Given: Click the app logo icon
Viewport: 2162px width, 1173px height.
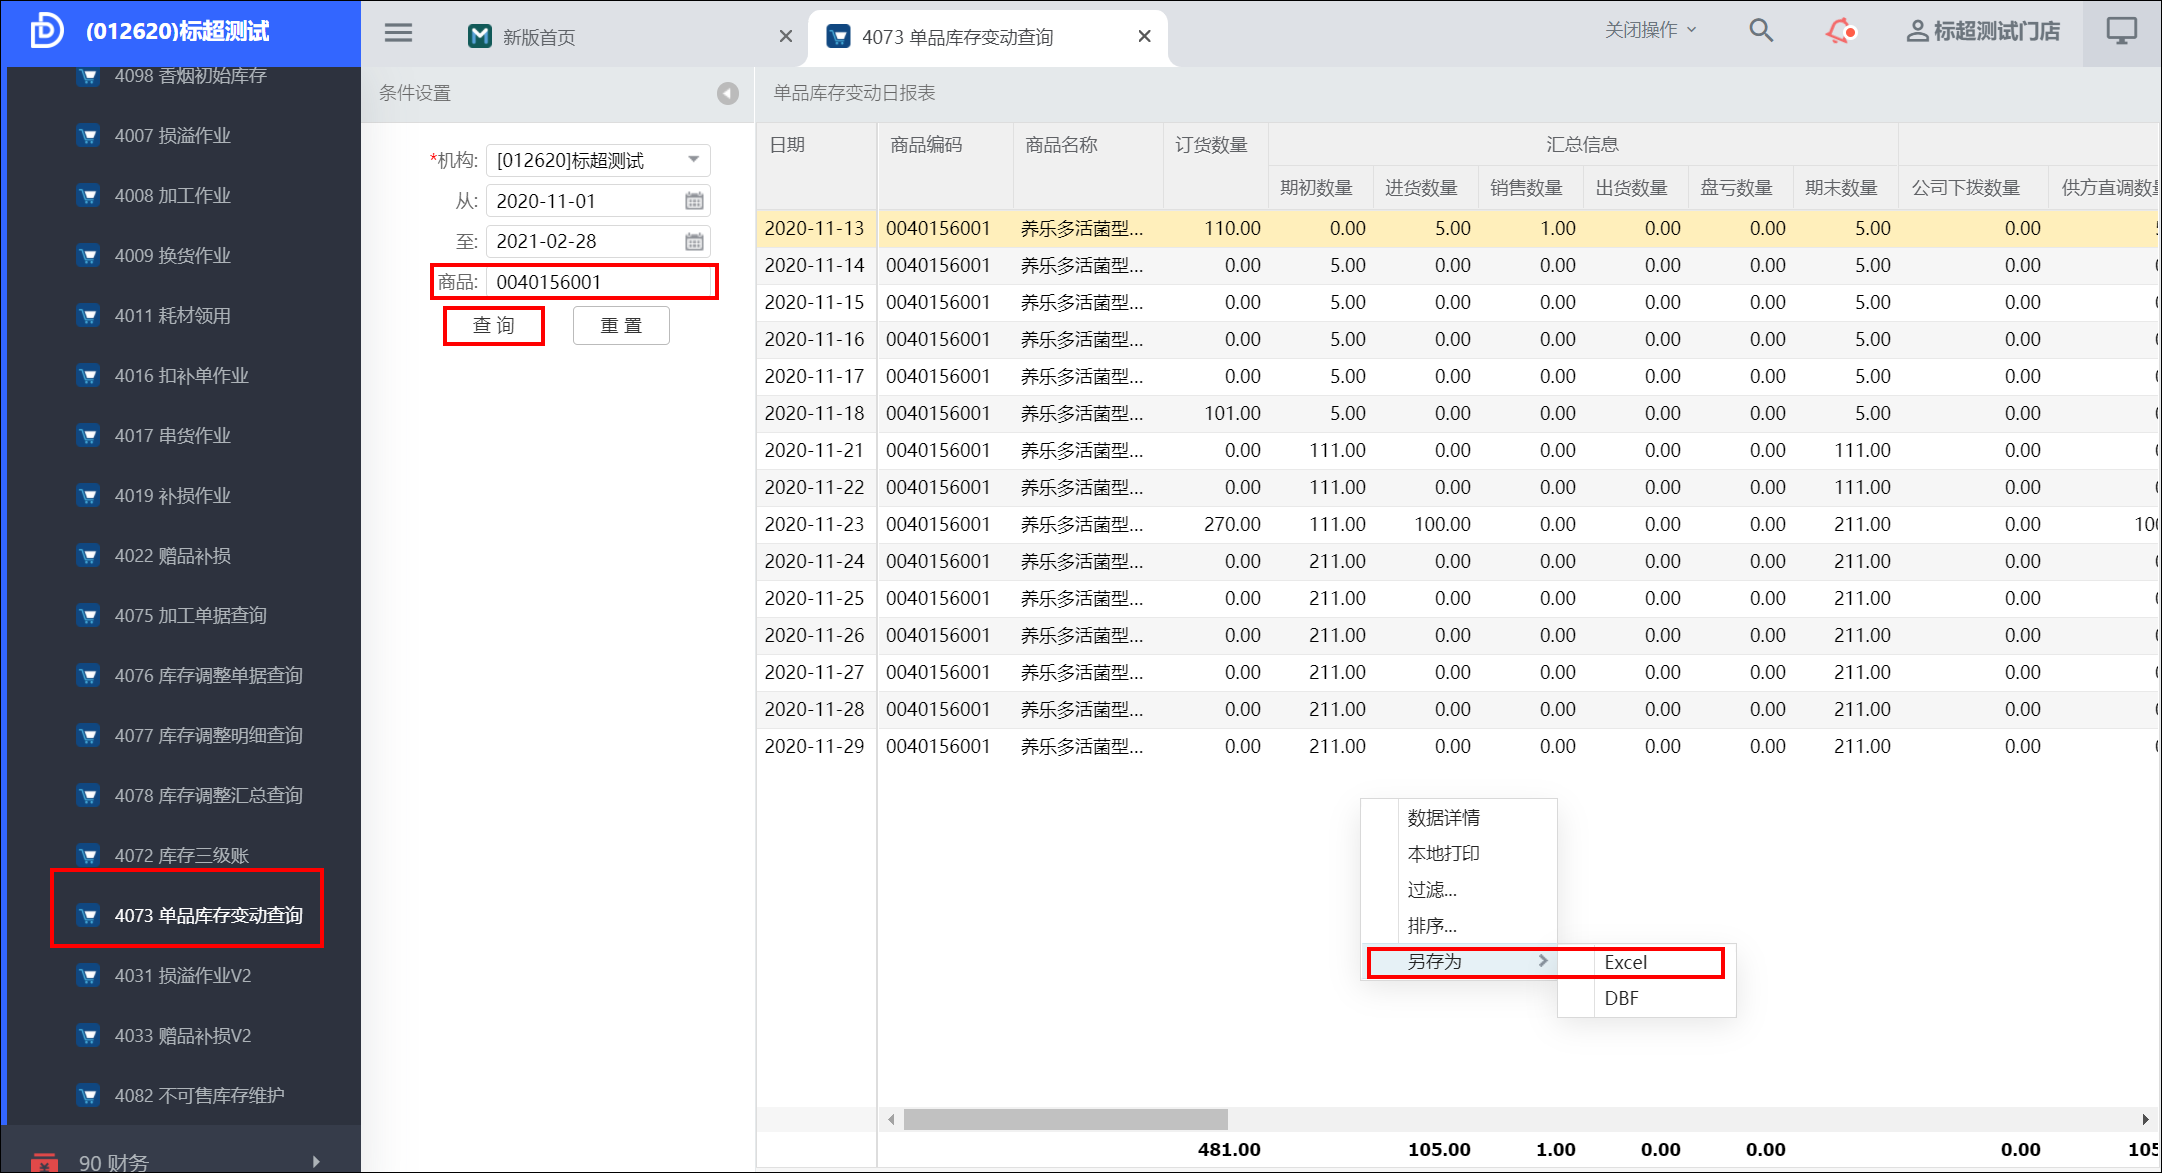Looking at the screenshot, I should point(46,31).
